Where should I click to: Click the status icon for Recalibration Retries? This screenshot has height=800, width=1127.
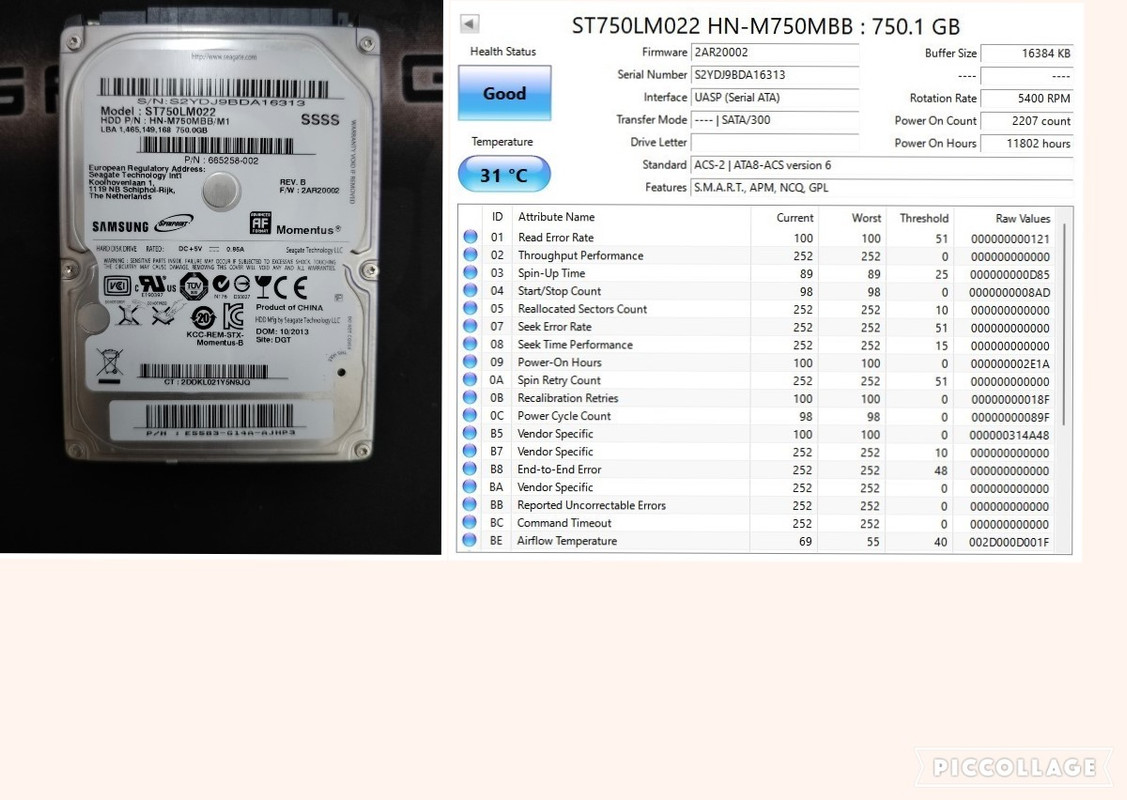click(x=470, y=397)
